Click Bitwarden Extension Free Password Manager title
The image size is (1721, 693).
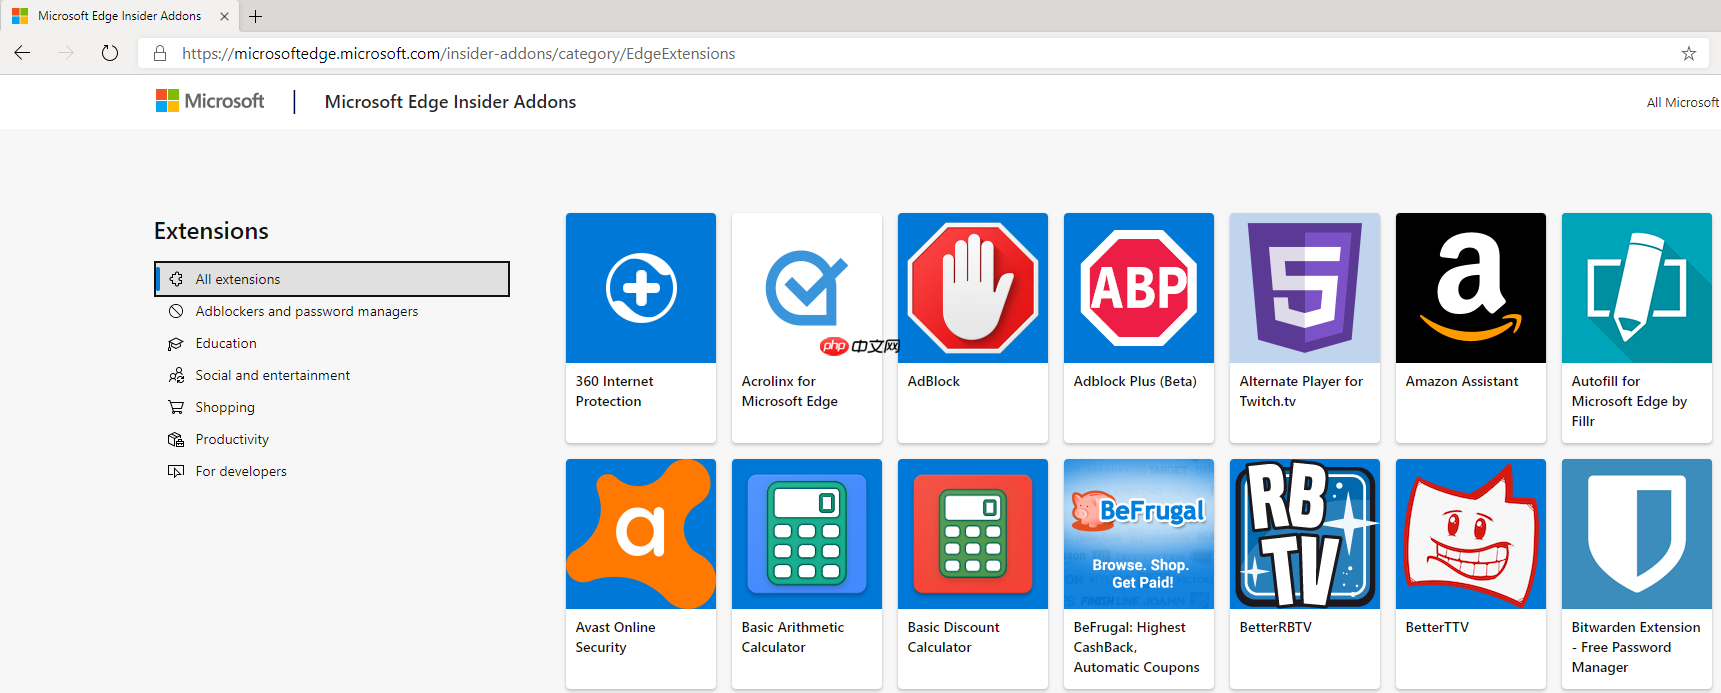click(1635, 647)
